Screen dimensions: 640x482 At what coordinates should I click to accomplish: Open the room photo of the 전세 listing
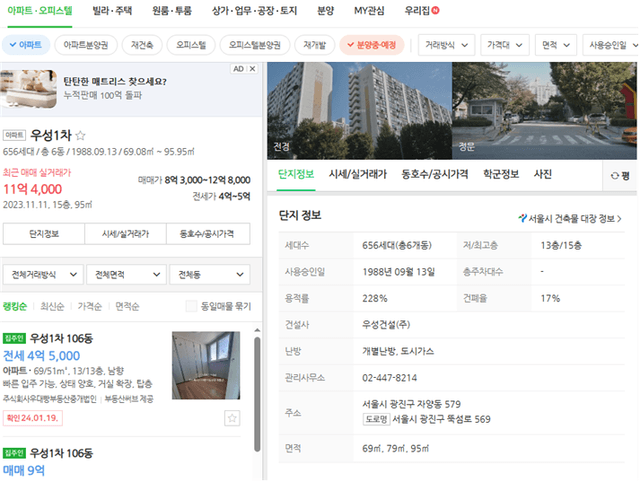(206, 365)
